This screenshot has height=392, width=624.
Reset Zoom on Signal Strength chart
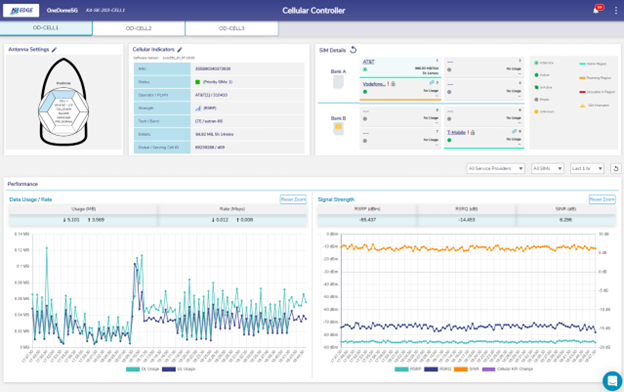coord(602,199)
